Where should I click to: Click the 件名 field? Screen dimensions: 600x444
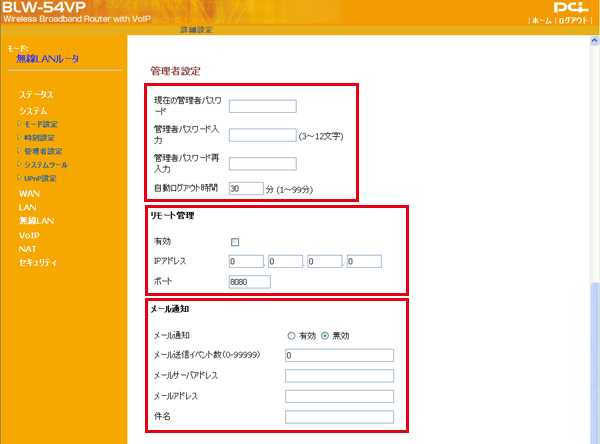click(339, 417)
